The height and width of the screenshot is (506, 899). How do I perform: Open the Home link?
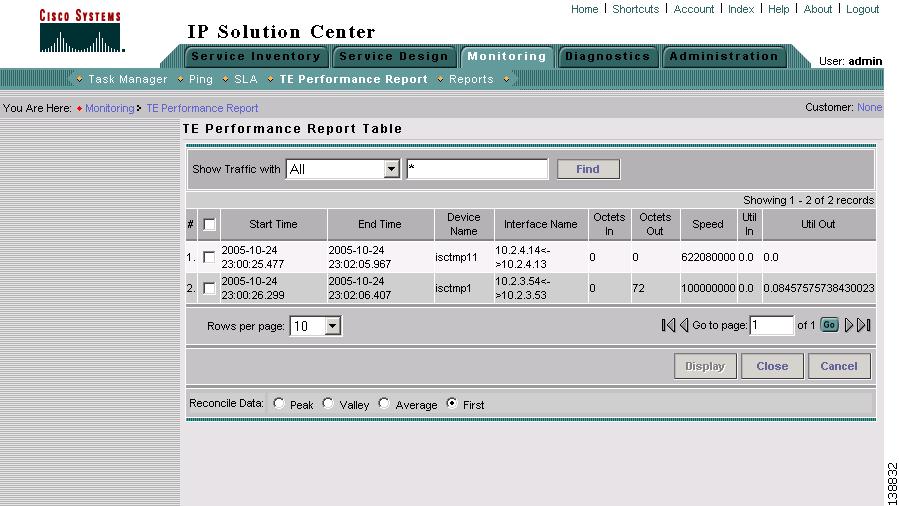[x=584, y=9]
